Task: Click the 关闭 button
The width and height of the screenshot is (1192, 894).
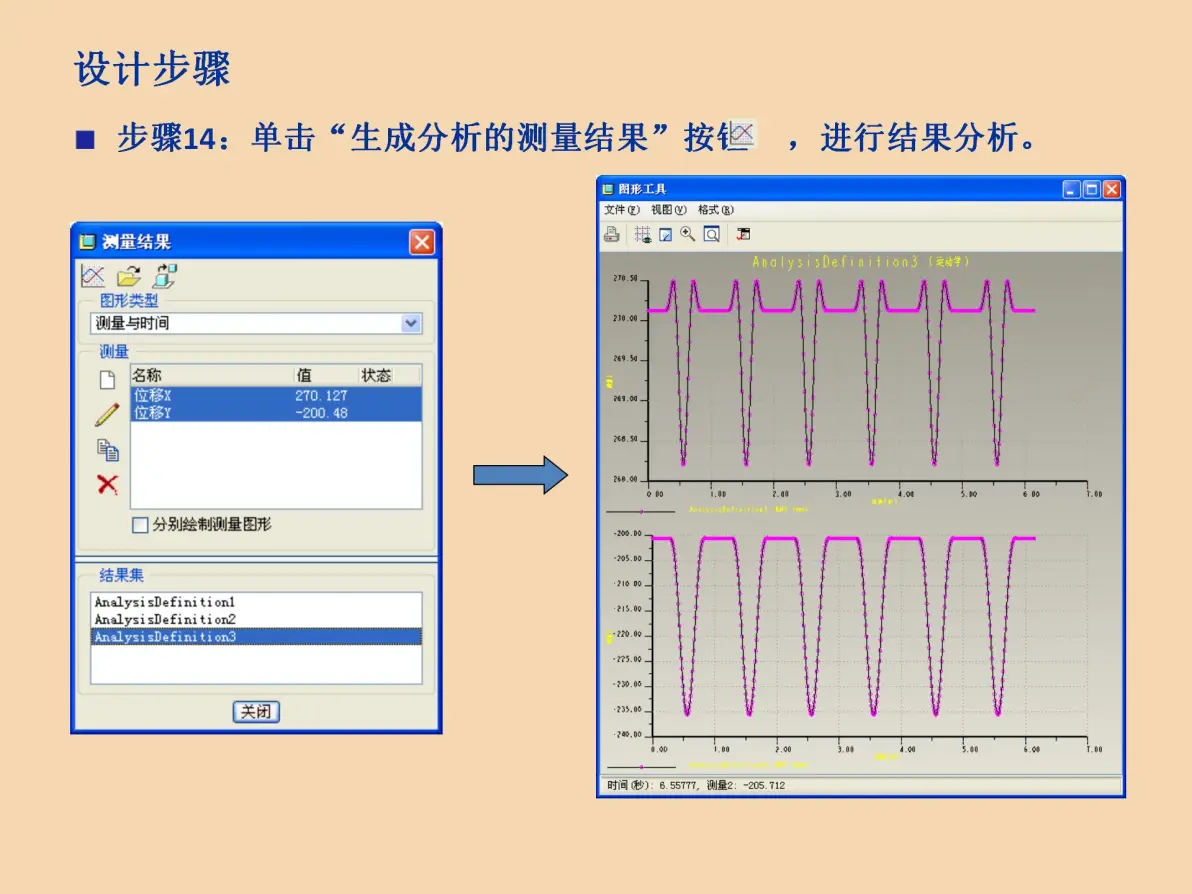Action: click(x=256, y=712)
